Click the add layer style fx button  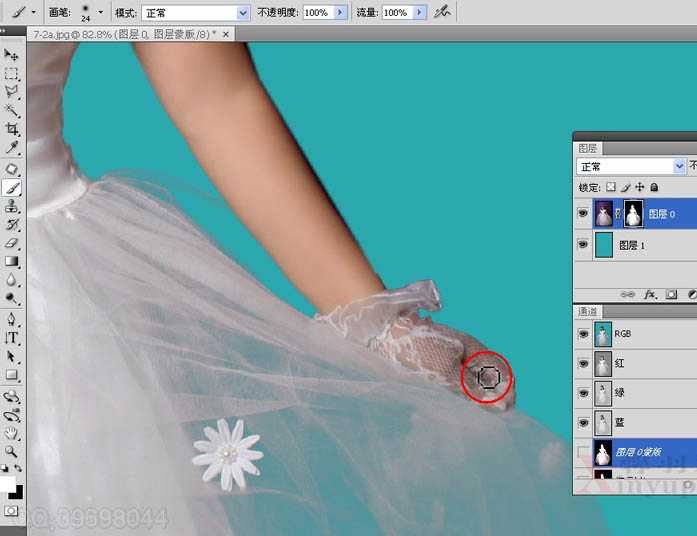point(649,295)
